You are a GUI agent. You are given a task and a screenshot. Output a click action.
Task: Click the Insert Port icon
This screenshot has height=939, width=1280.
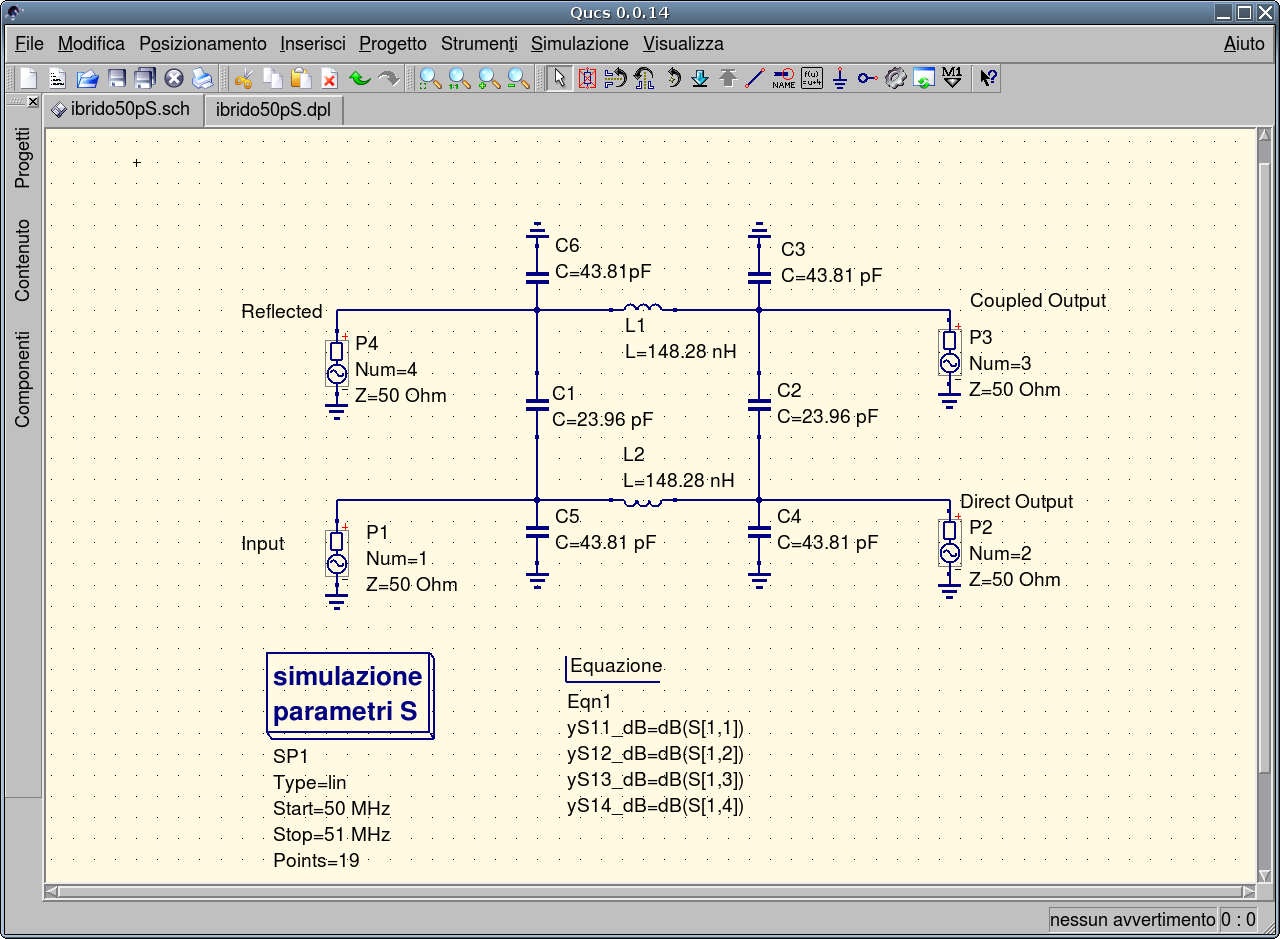point(867,78)
